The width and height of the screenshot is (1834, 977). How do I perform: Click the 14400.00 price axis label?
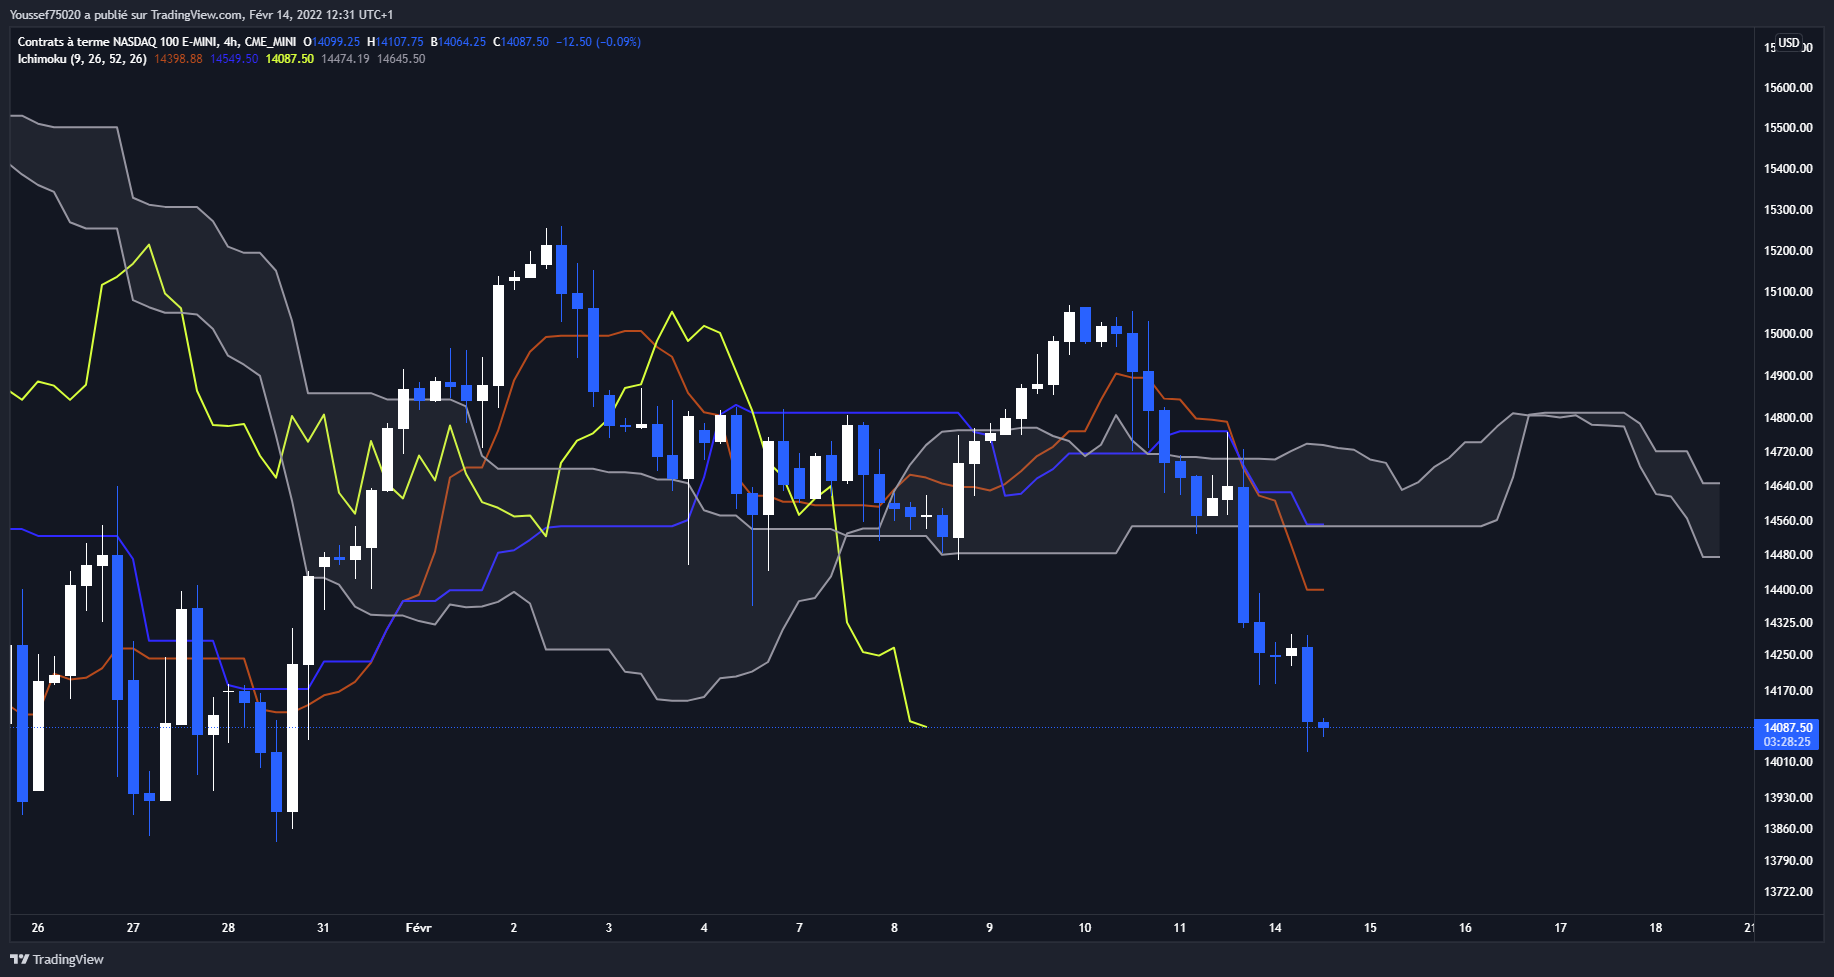click(1788, 590)
